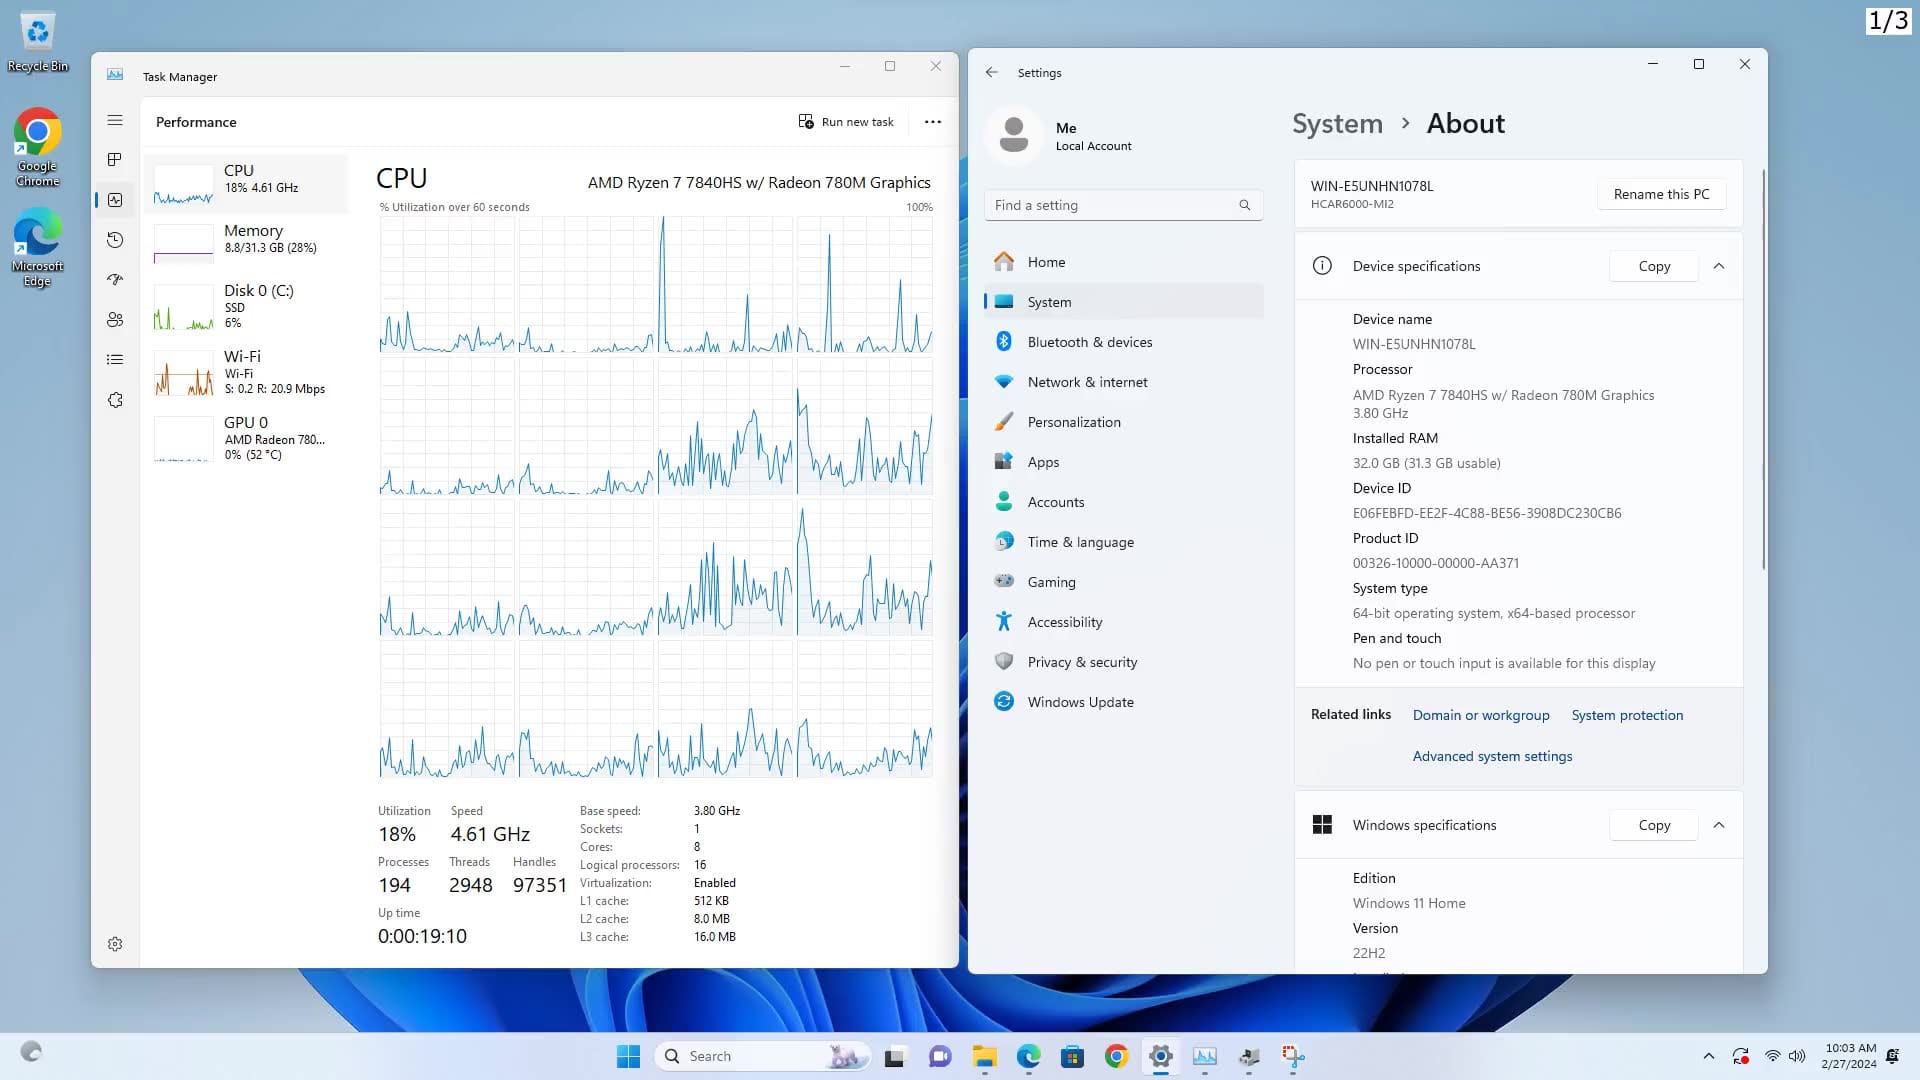The image size is (1920, 1080).
Task: Select Wi-Fi in the performance list
Action: coord(246,372)
